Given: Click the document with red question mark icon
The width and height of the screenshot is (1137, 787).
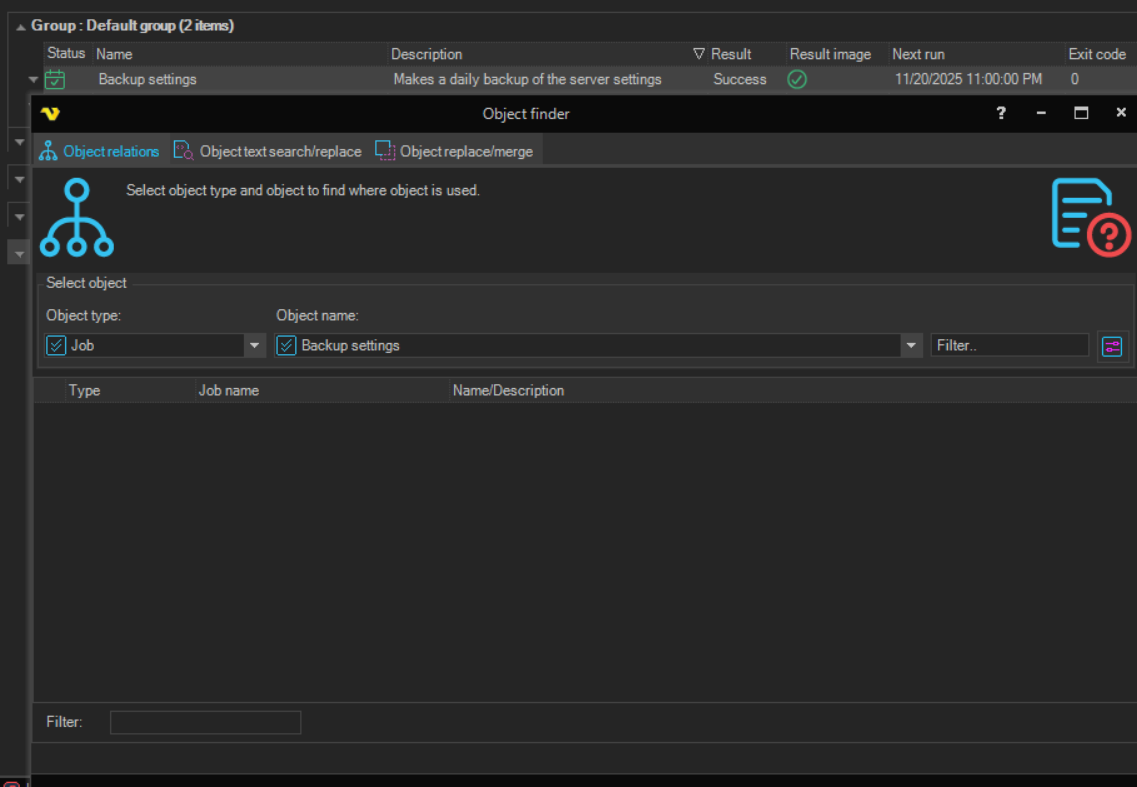Looking at the screenshot, I should point(1090,216).
